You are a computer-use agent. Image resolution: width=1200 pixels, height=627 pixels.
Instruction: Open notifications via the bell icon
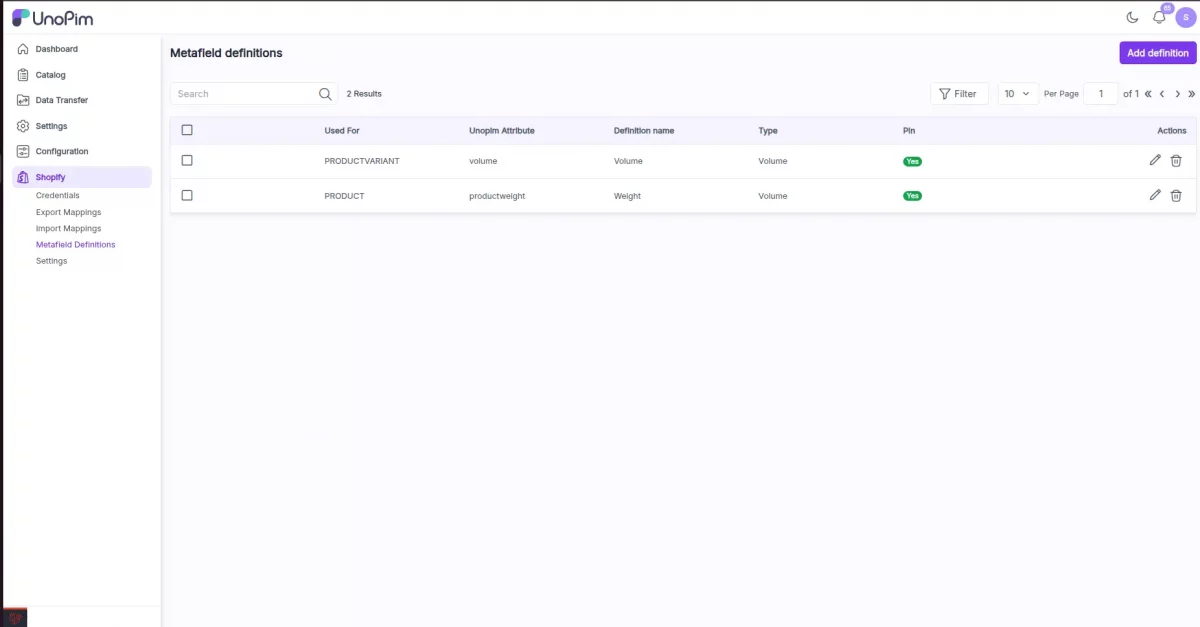point(1159,17)
